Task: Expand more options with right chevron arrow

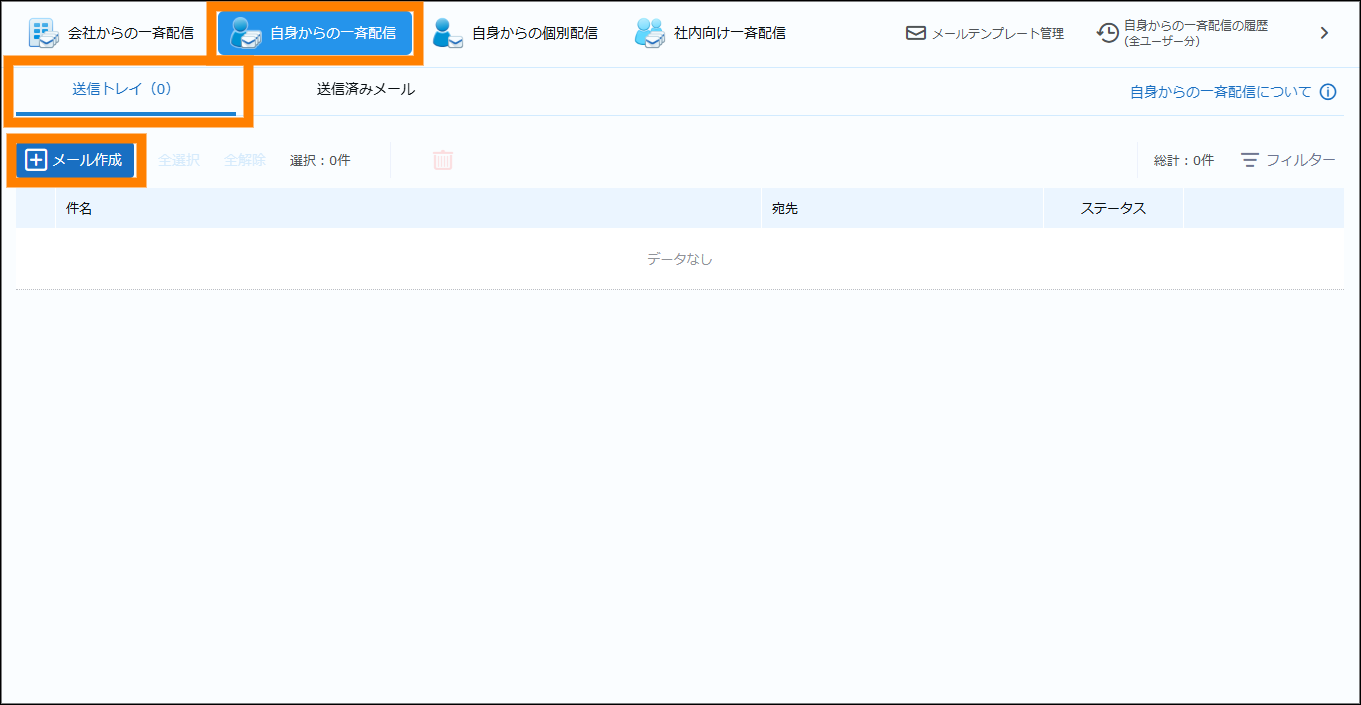Action: (1324, 33)
